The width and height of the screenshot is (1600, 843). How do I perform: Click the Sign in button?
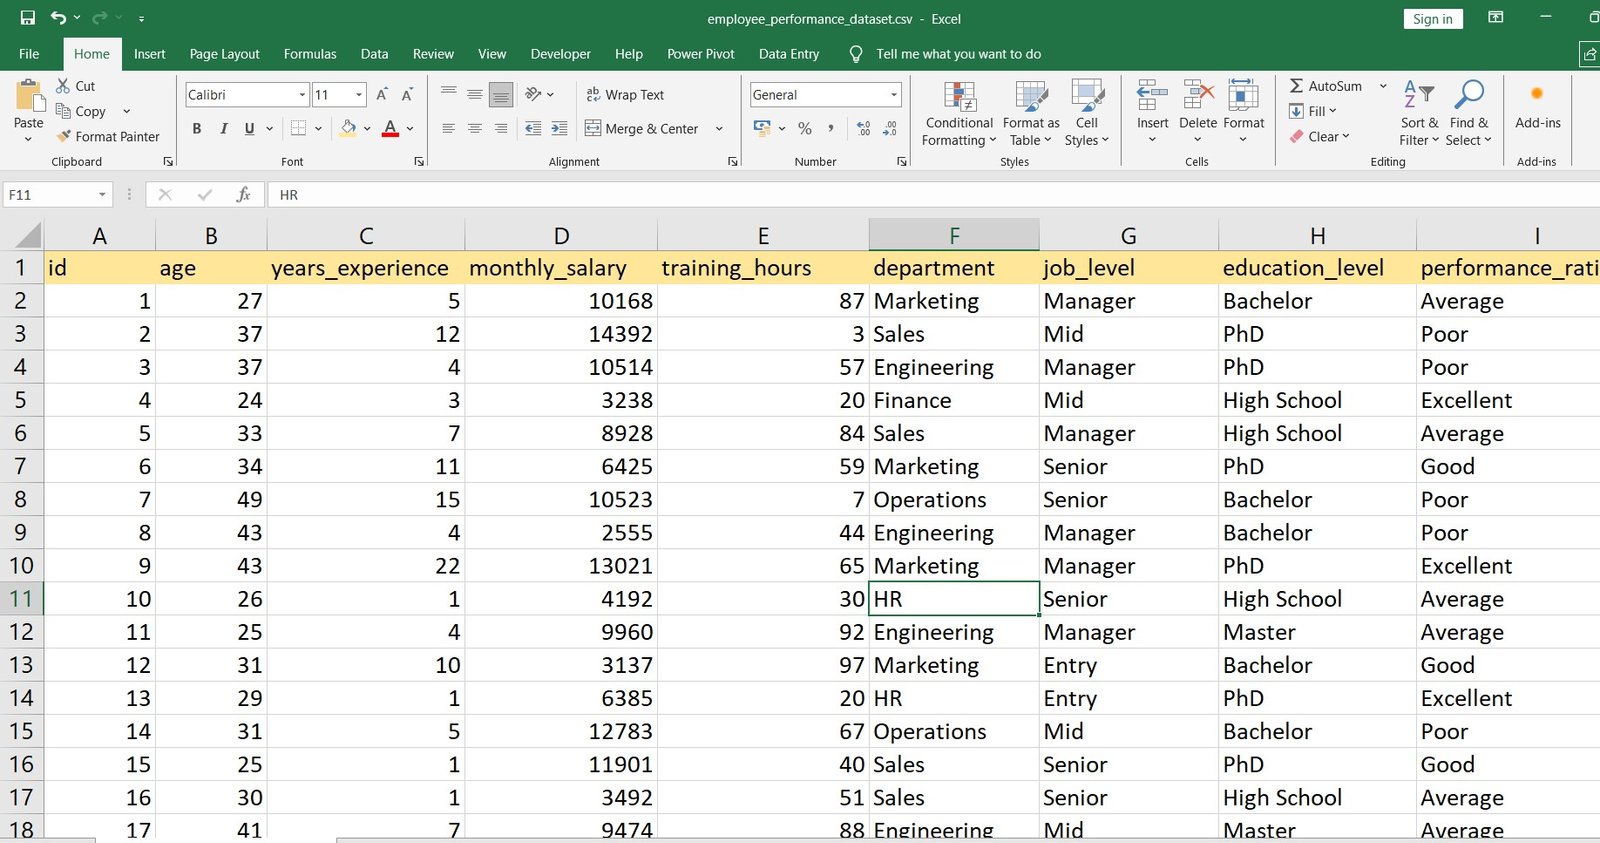tap(1432, 19)
